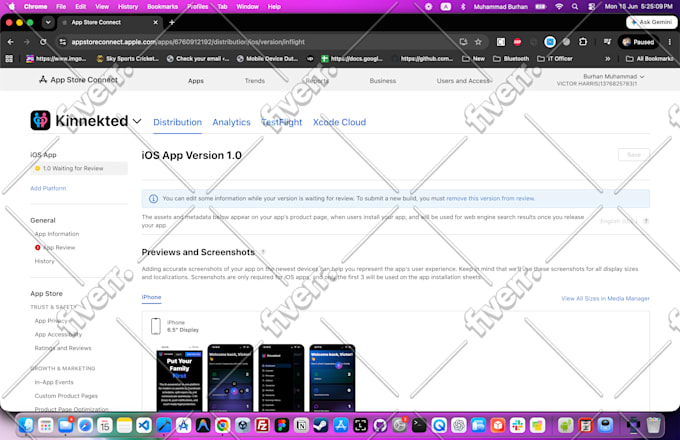
Task: Click the Wi-Fi icon in the menu bar
Action: pyautogui.click(x=559, y=7)
